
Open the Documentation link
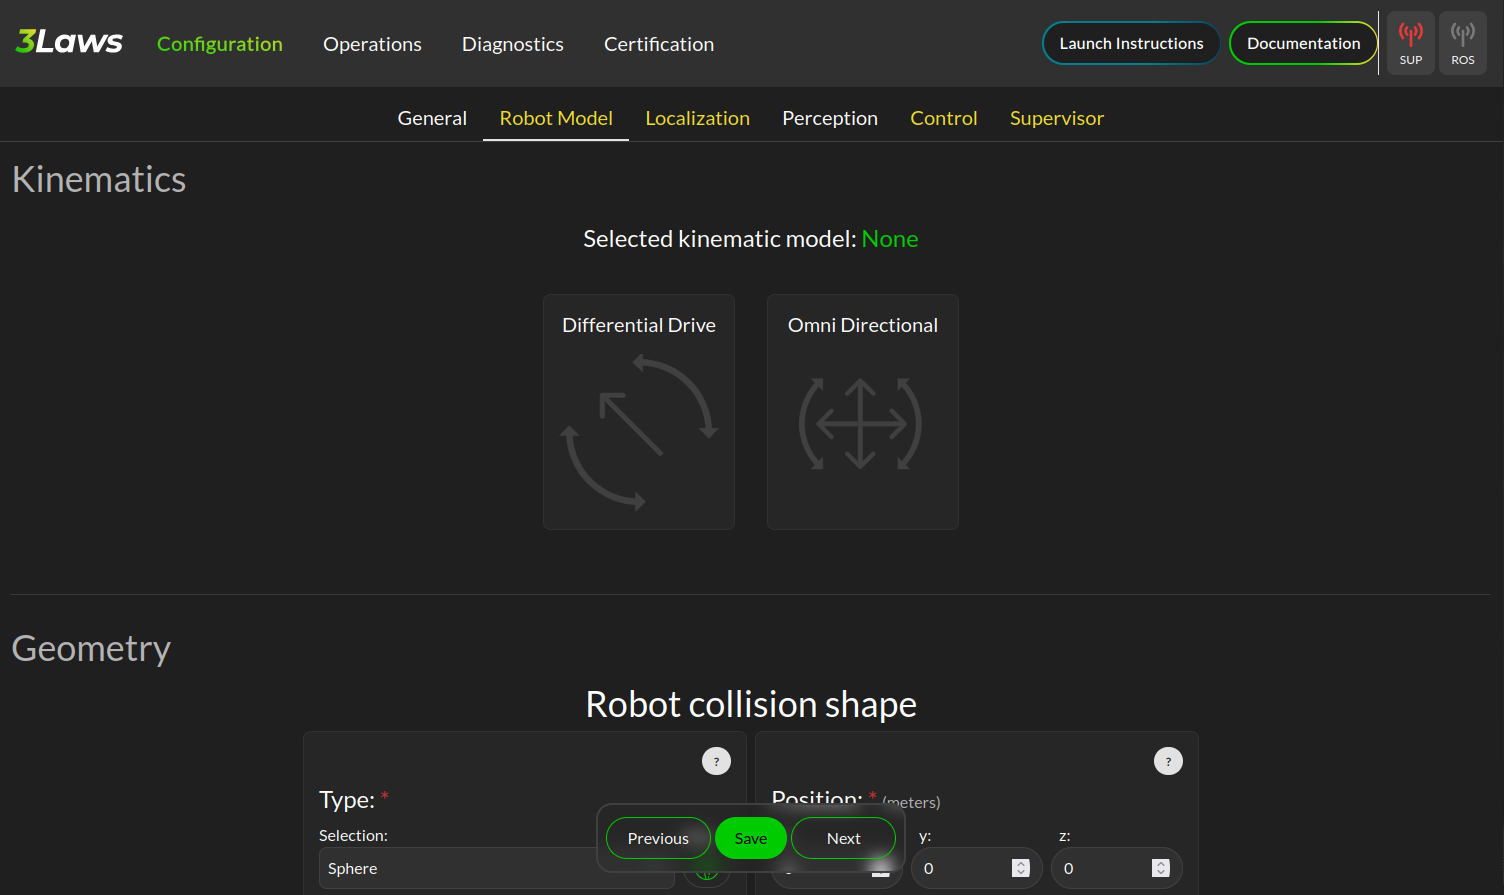click(1303, 43)
